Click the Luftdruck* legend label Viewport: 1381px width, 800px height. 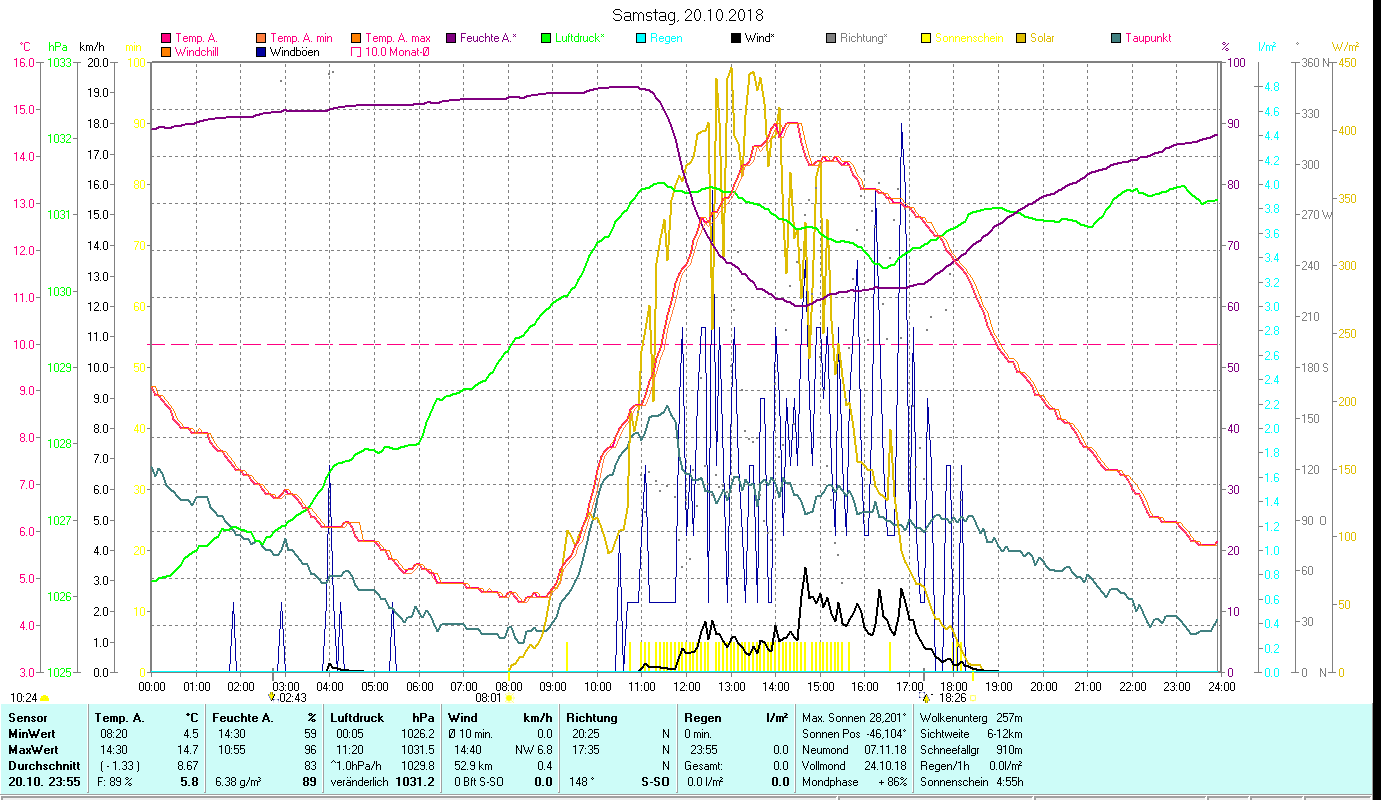580,39
